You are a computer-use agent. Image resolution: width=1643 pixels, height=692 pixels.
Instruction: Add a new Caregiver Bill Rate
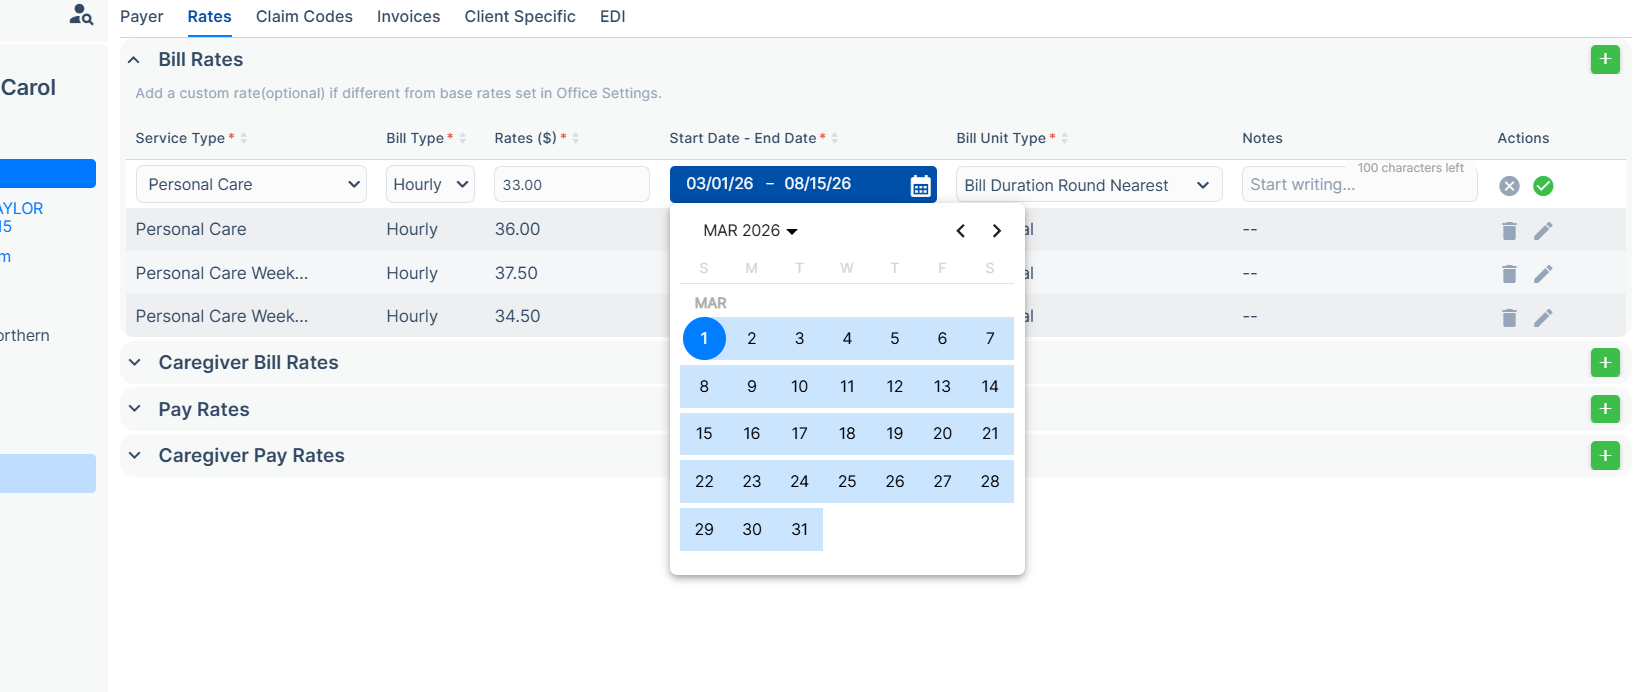click(x=1605, y=362)
